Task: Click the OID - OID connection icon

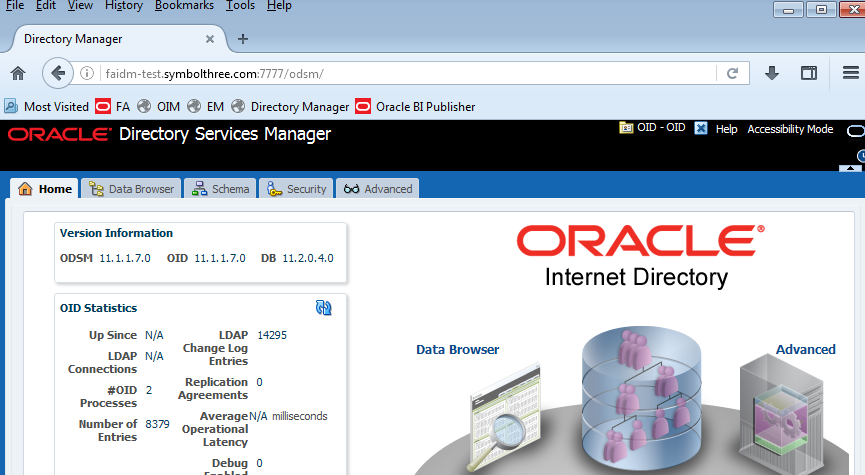Action: tap(626, 129)
